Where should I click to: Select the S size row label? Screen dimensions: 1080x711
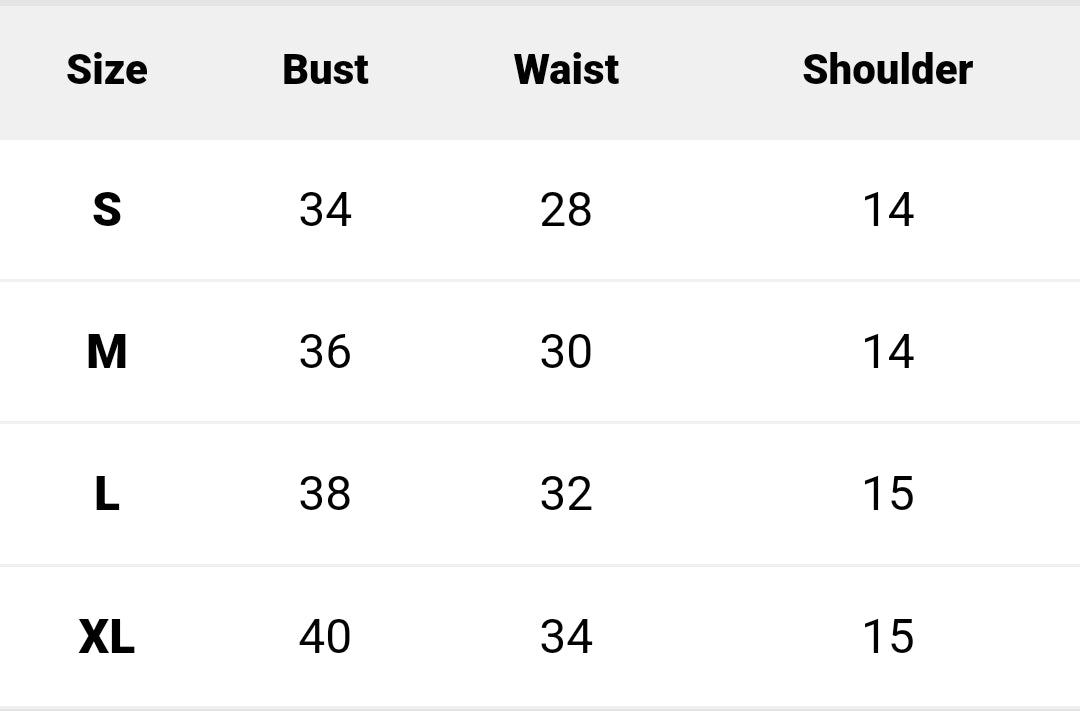[x=107, y=210]
